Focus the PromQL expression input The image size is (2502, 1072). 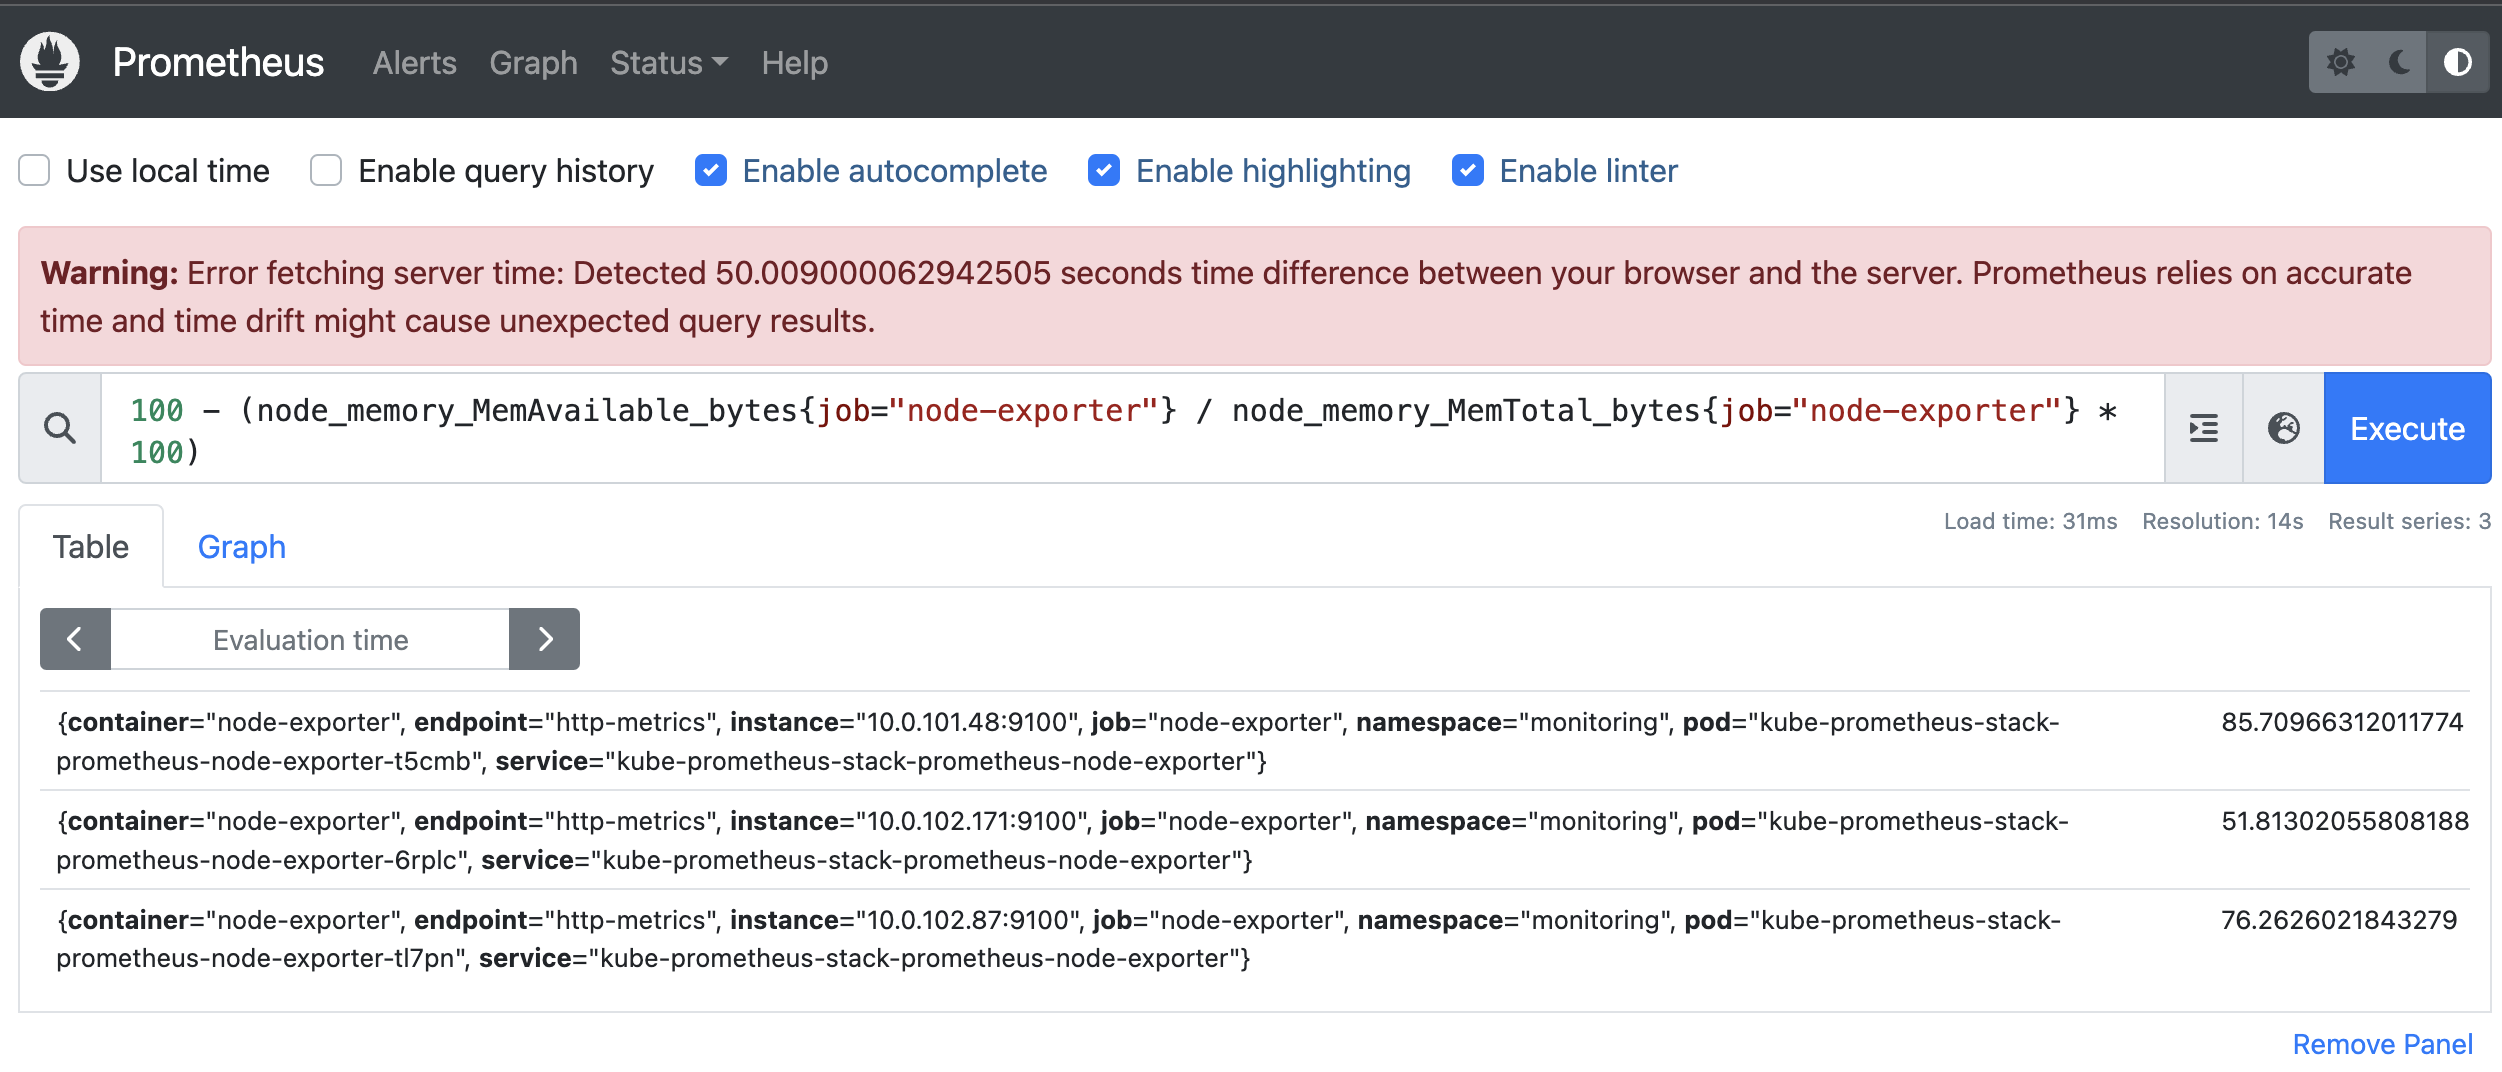[1132, 429]
